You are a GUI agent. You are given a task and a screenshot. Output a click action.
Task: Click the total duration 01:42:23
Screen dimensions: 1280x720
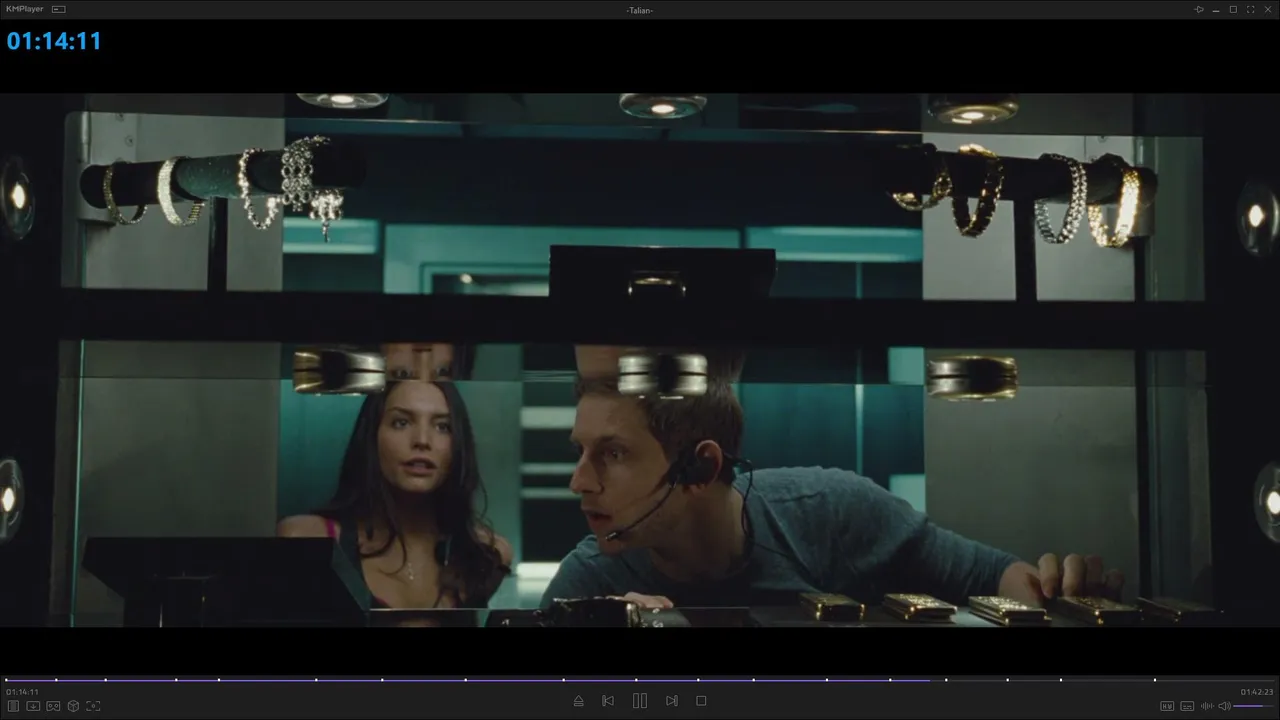[1257, 692]
